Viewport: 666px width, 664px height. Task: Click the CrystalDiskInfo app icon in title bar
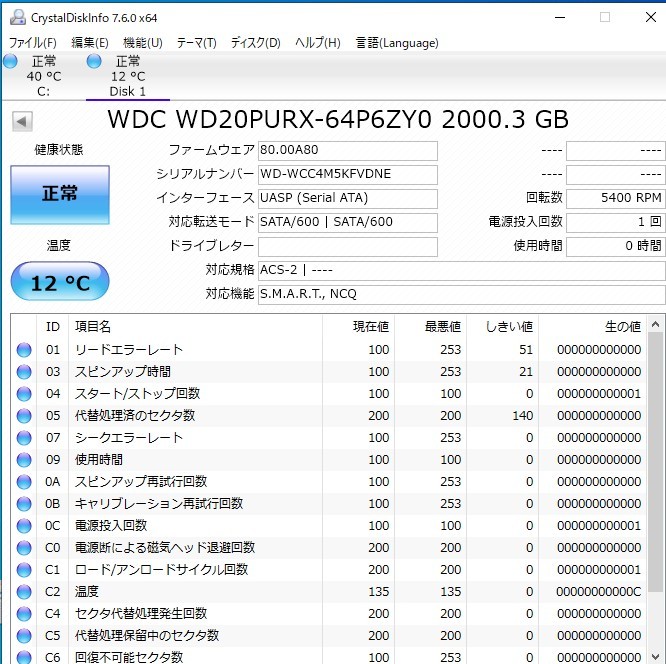pos(18,17)
